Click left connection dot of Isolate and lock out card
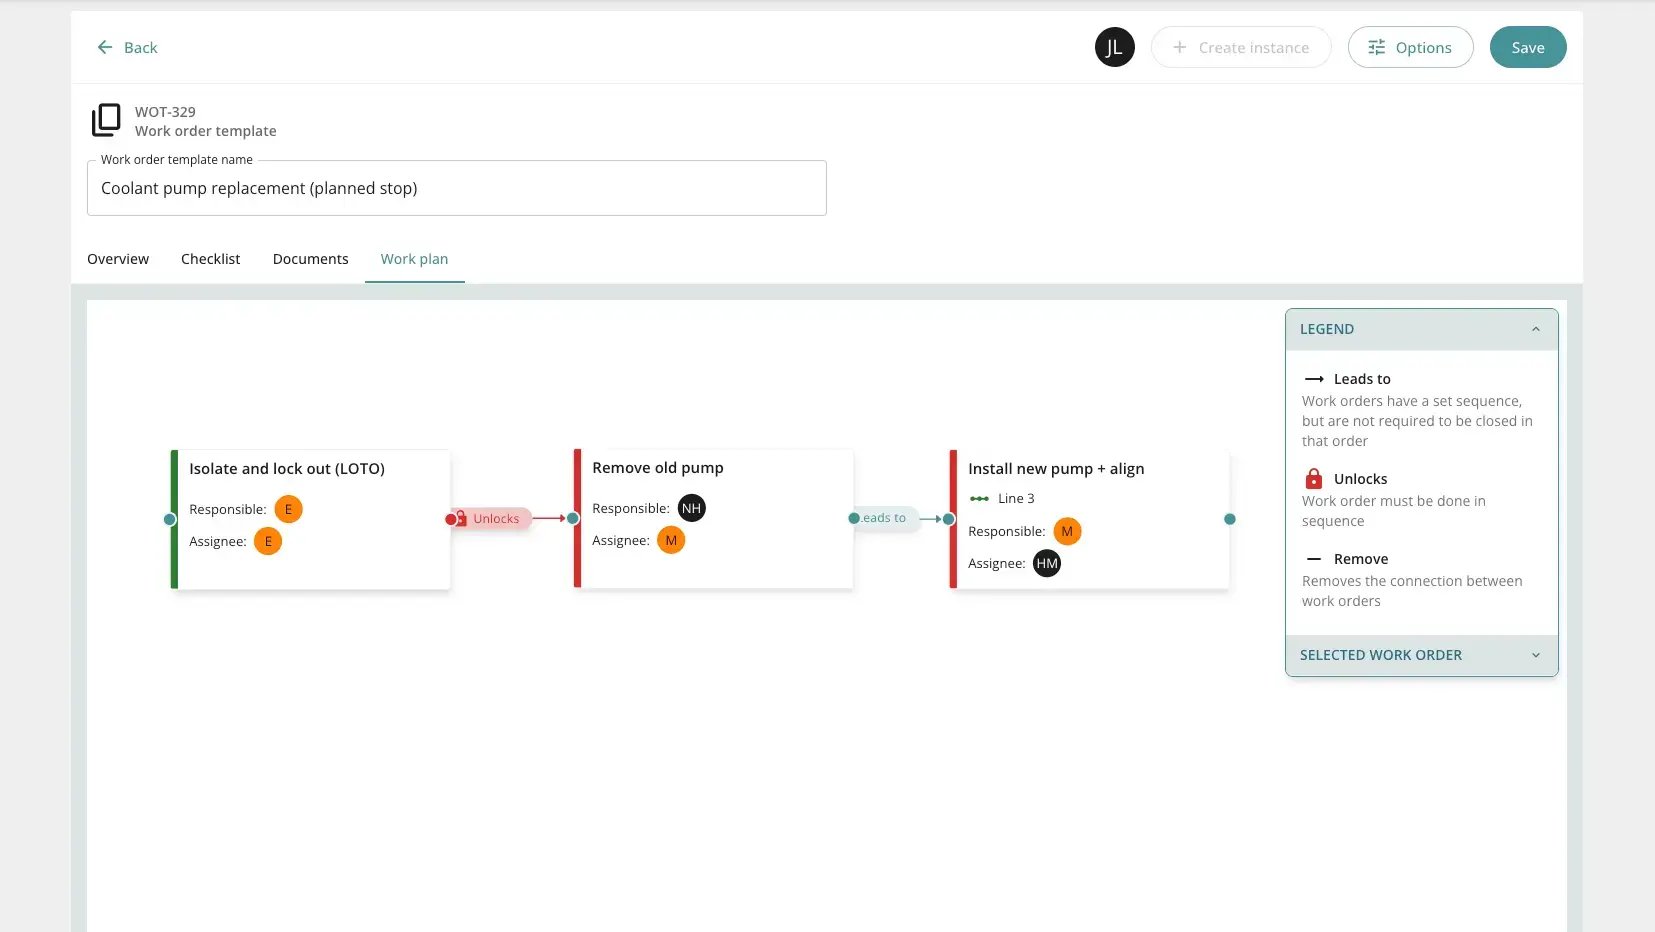The width and height of the screenshot is (1655, 932). click(x=170, y=519)
